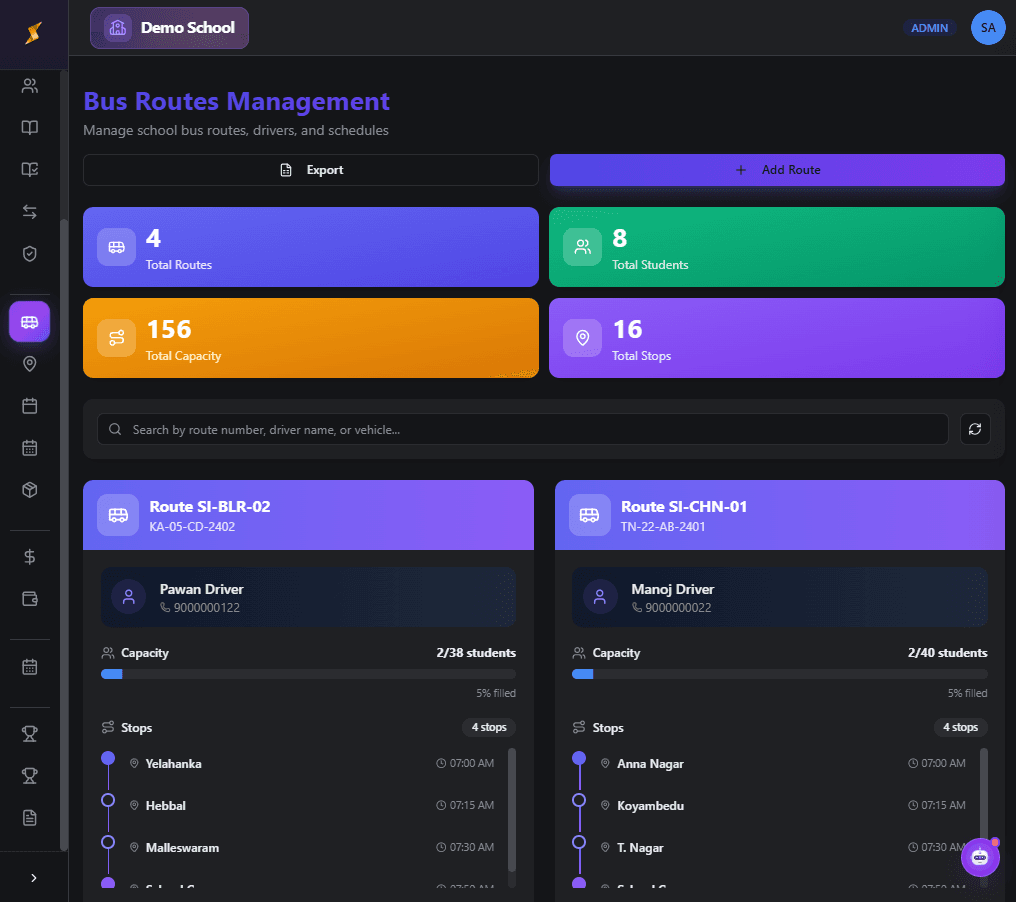
Task: Open the users sidebar icon
Action: pyautogui.click(x=30, y=86)
